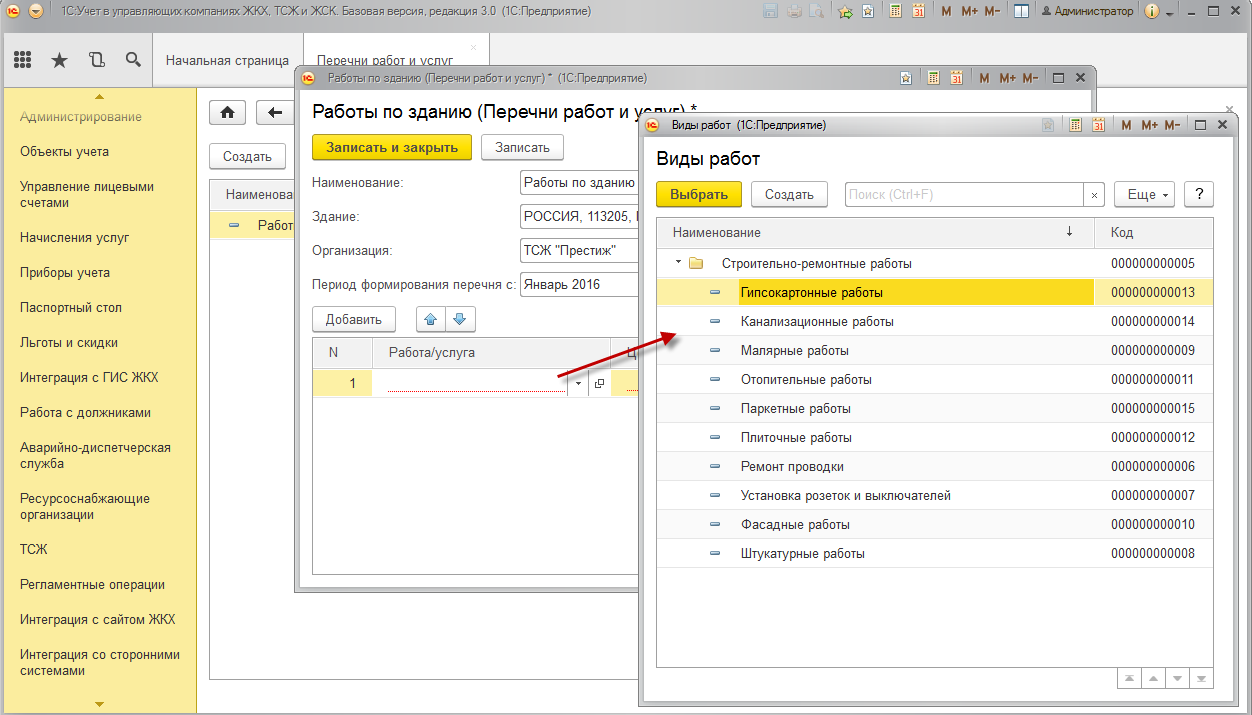
Task: Switch to Начальная страница tab
Action: click(x=227, y=60)
